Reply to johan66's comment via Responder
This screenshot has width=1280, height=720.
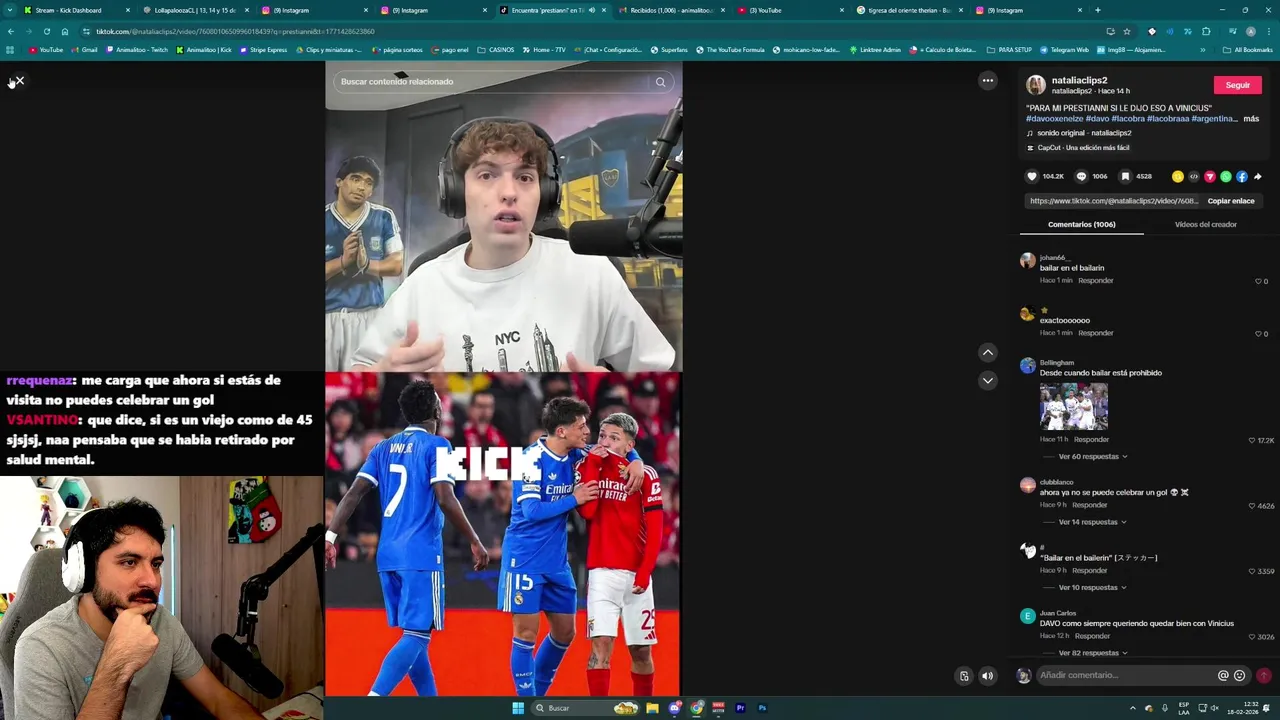(x=1095, y=281)
